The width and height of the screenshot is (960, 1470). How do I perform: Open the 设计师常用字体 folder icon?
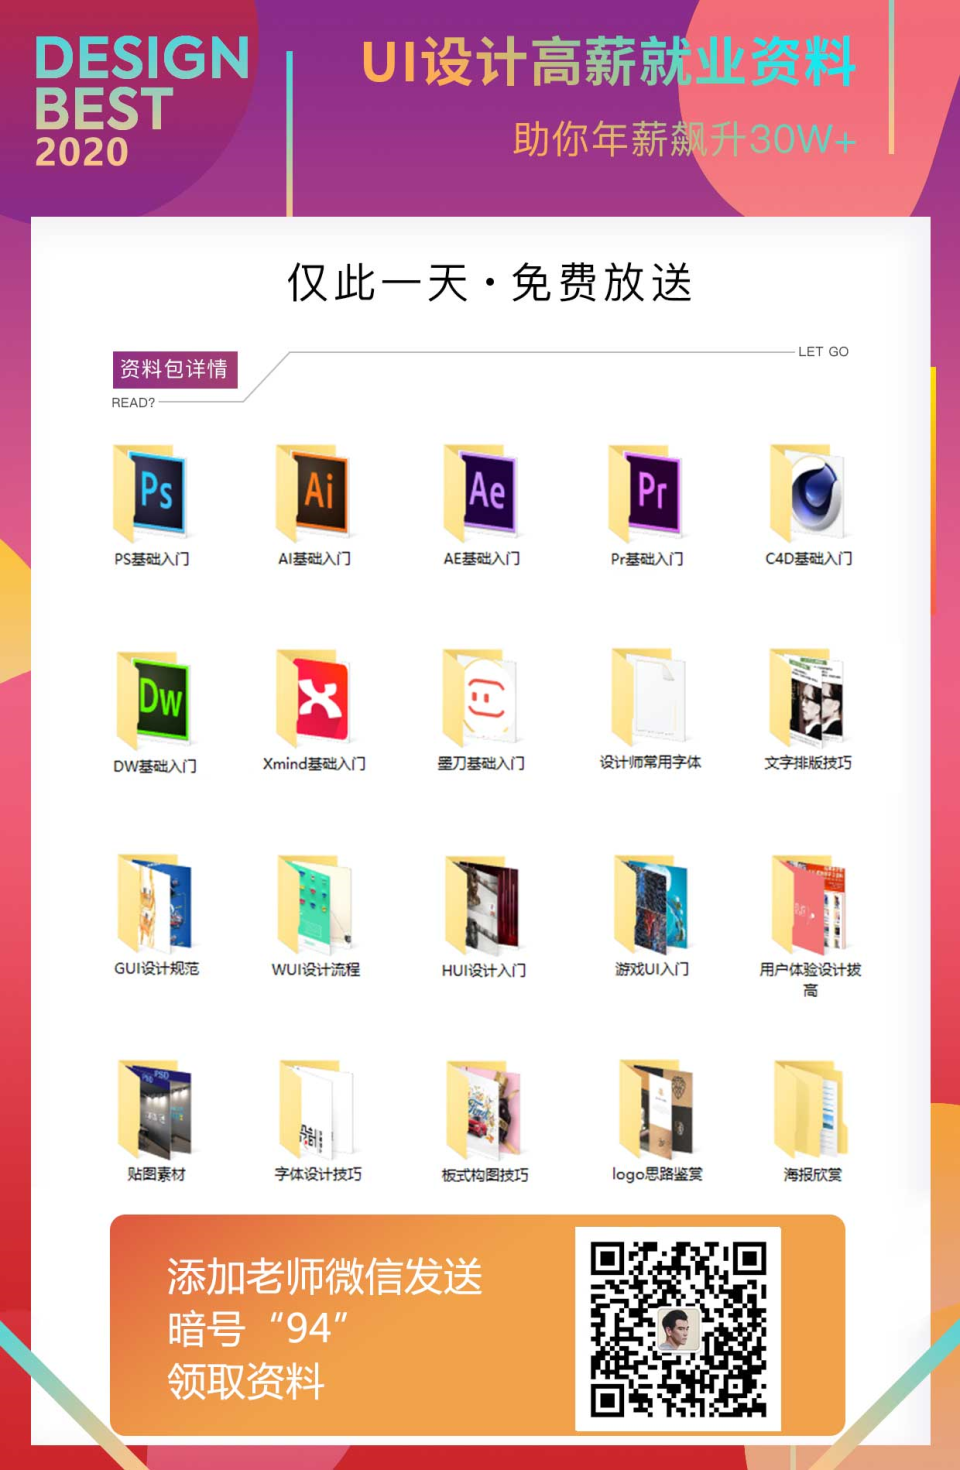pyautogui.click(x=650, y=697)
